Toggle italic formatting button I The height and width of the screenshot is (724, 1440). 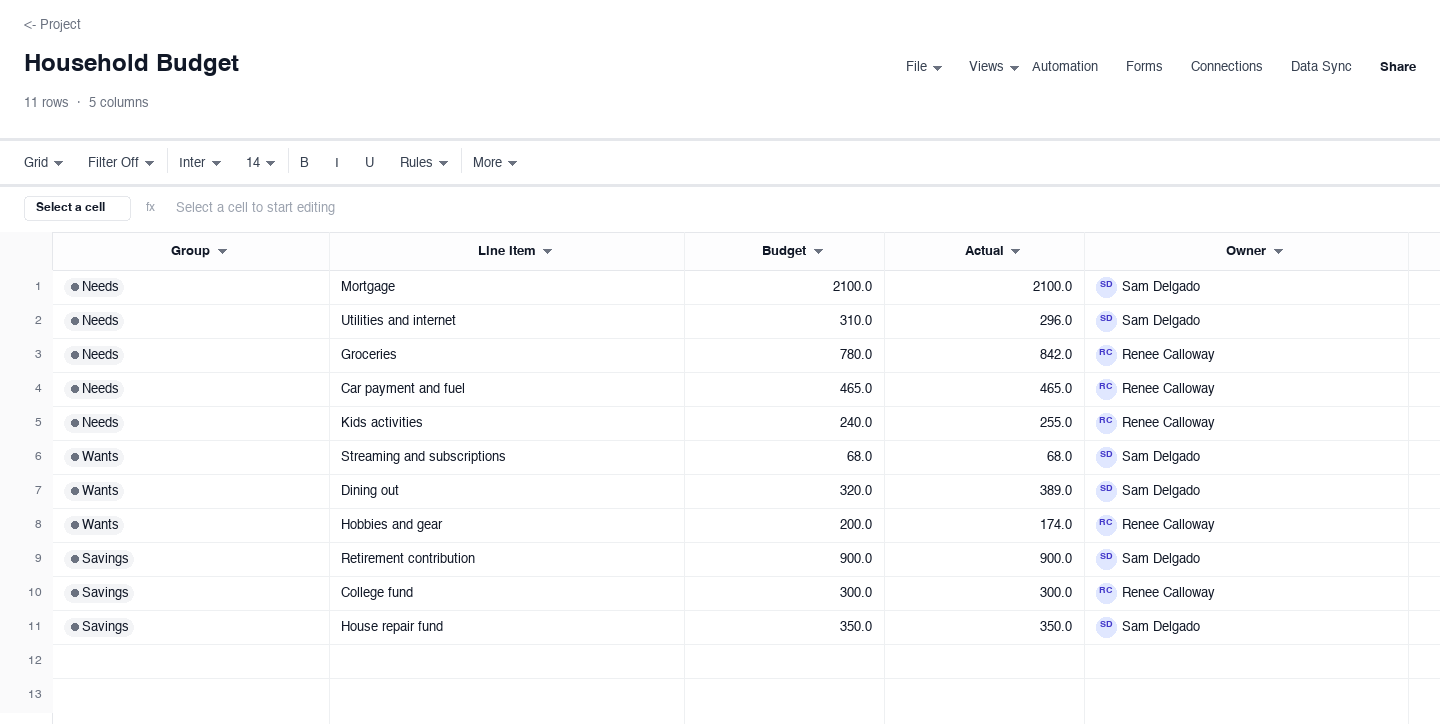tap(337, 162)
